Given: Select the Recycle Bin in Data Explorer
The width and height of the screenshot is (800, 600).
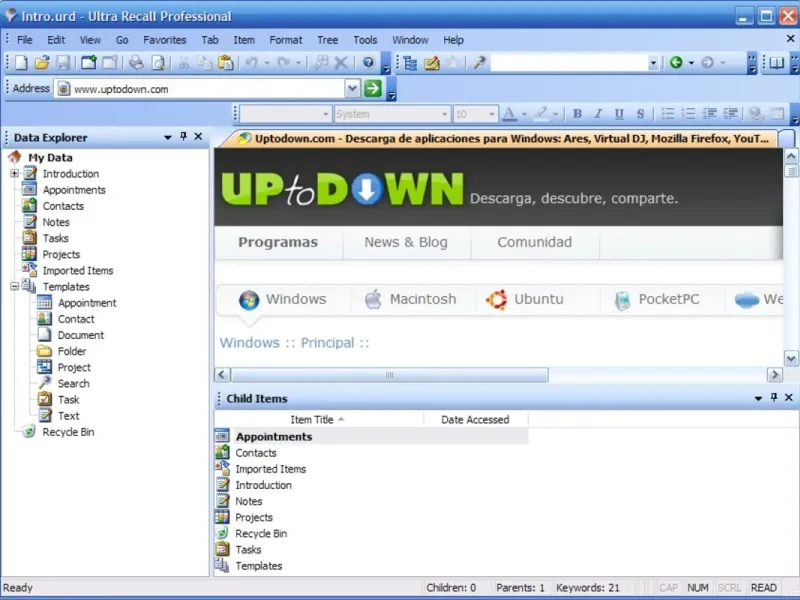Looking at the screenshot, I should click(x=68, y=432).
